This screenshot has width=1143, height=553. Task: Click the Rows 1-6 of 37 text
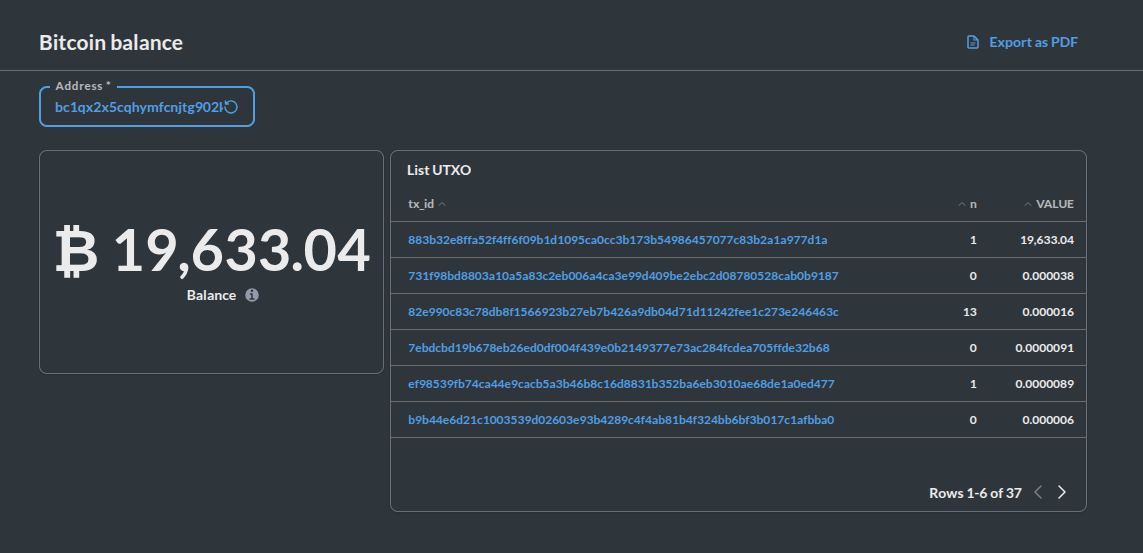[x=975, y=493]
